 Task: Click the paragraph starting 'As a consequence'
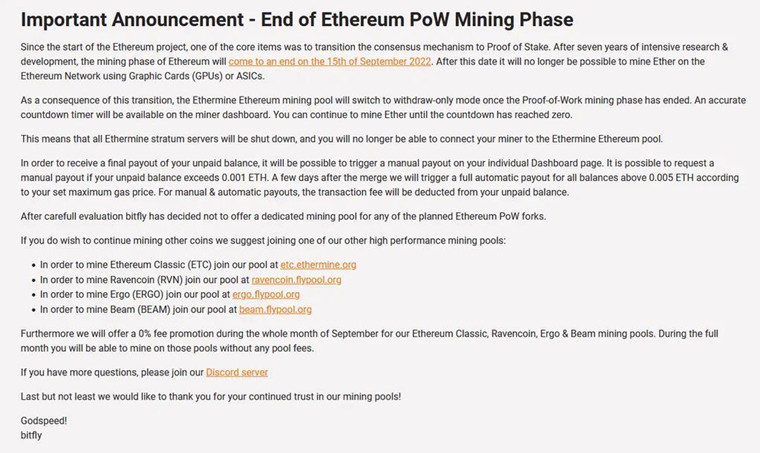[383, 108]
